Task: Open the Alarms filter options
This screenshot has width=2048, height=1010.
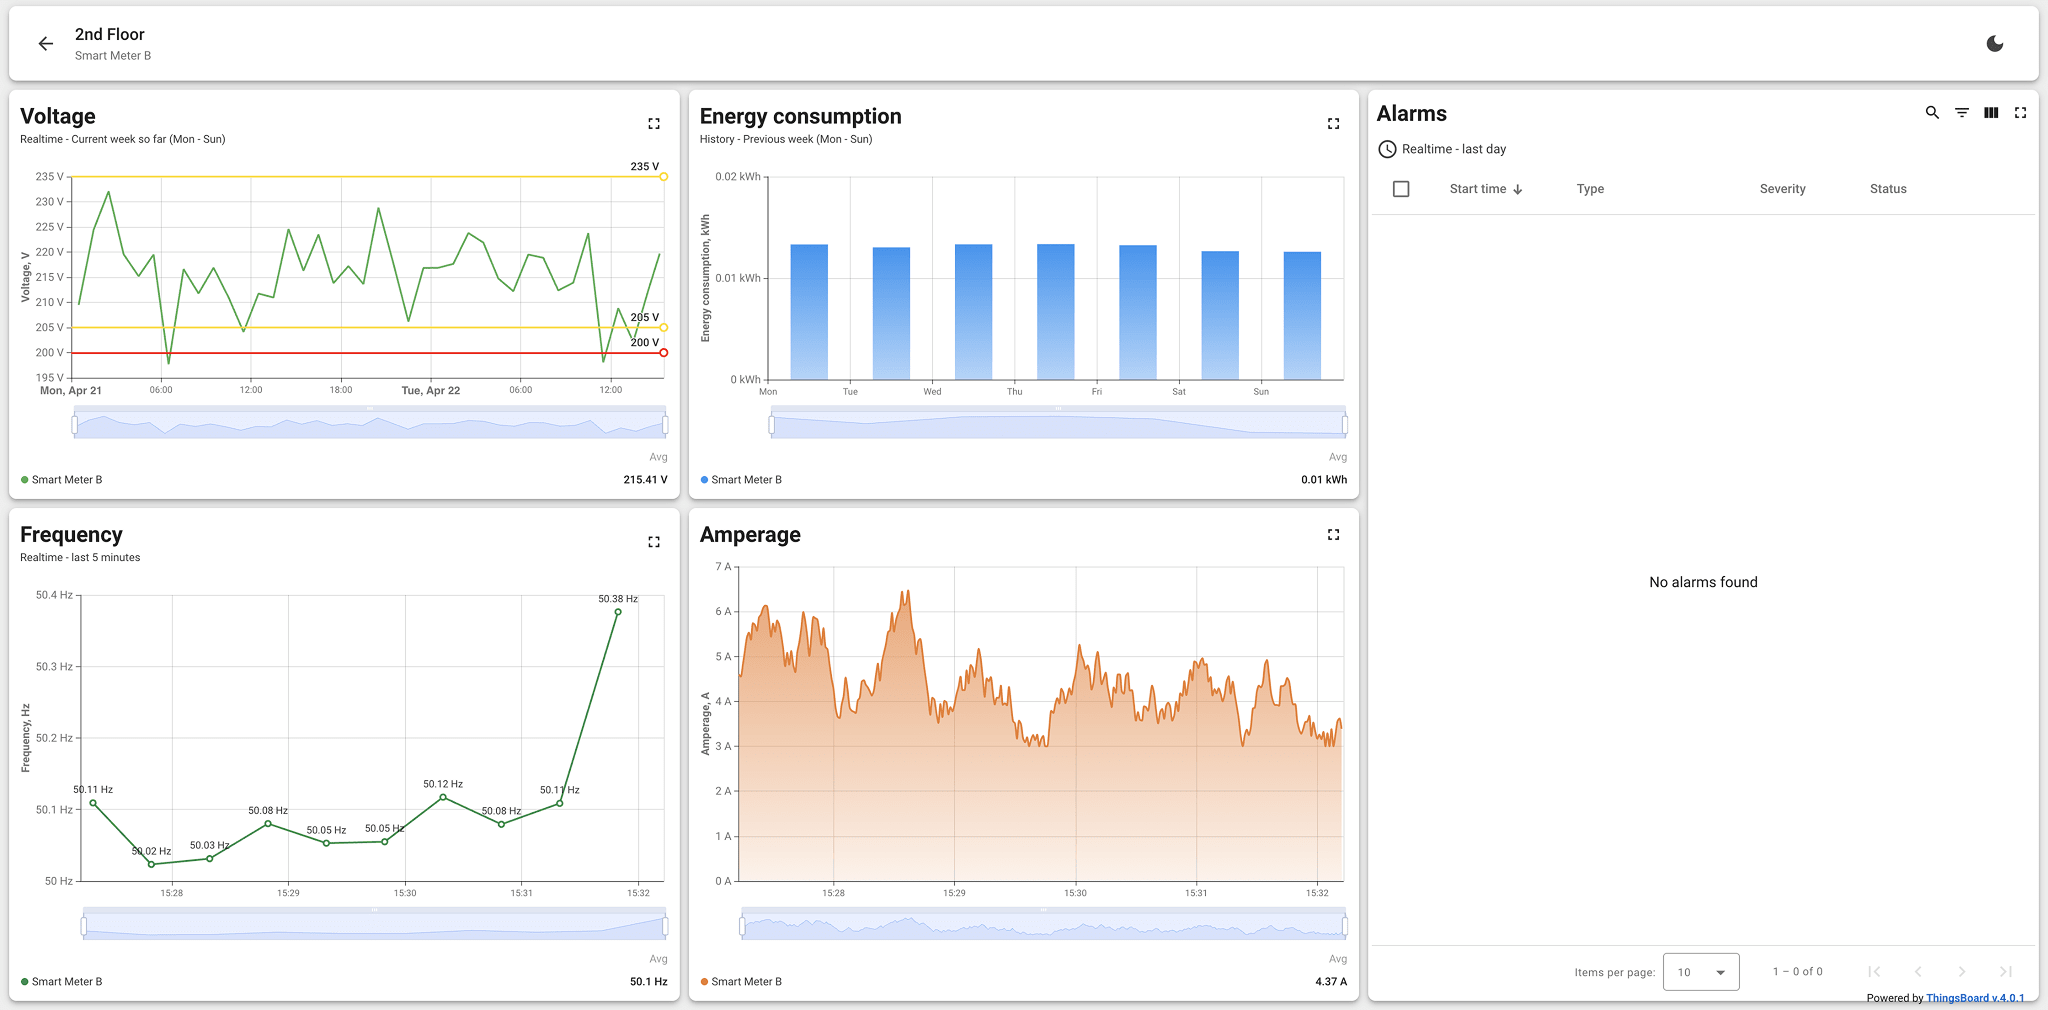Action: point(1962,113)
